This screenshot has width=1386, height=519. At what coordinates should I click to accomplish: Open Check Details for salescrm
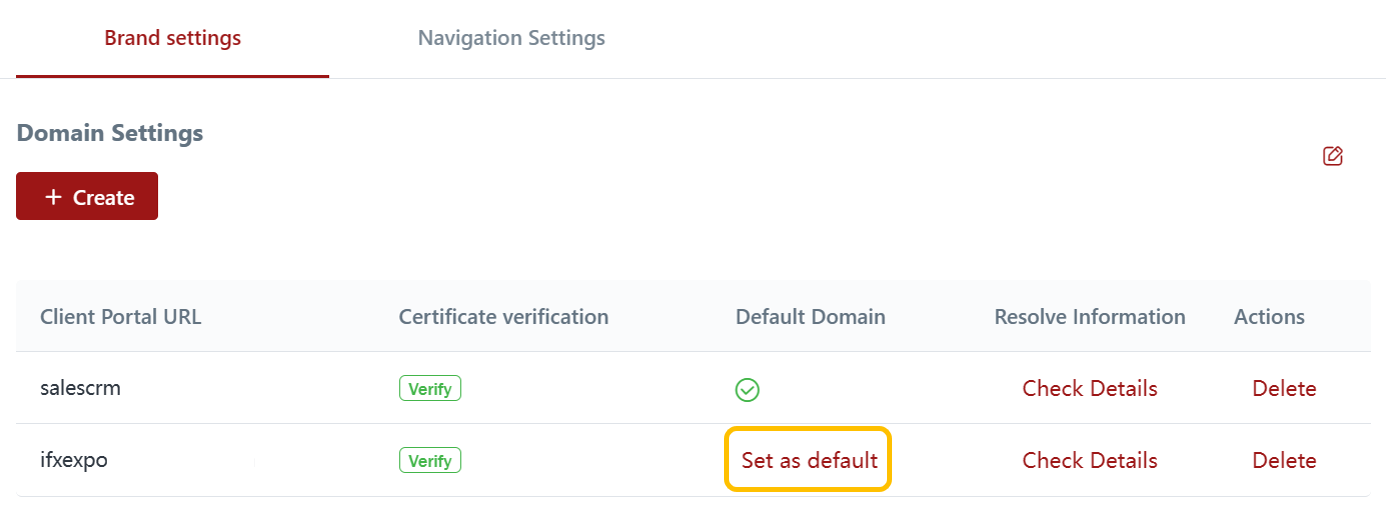[1089, 389]
